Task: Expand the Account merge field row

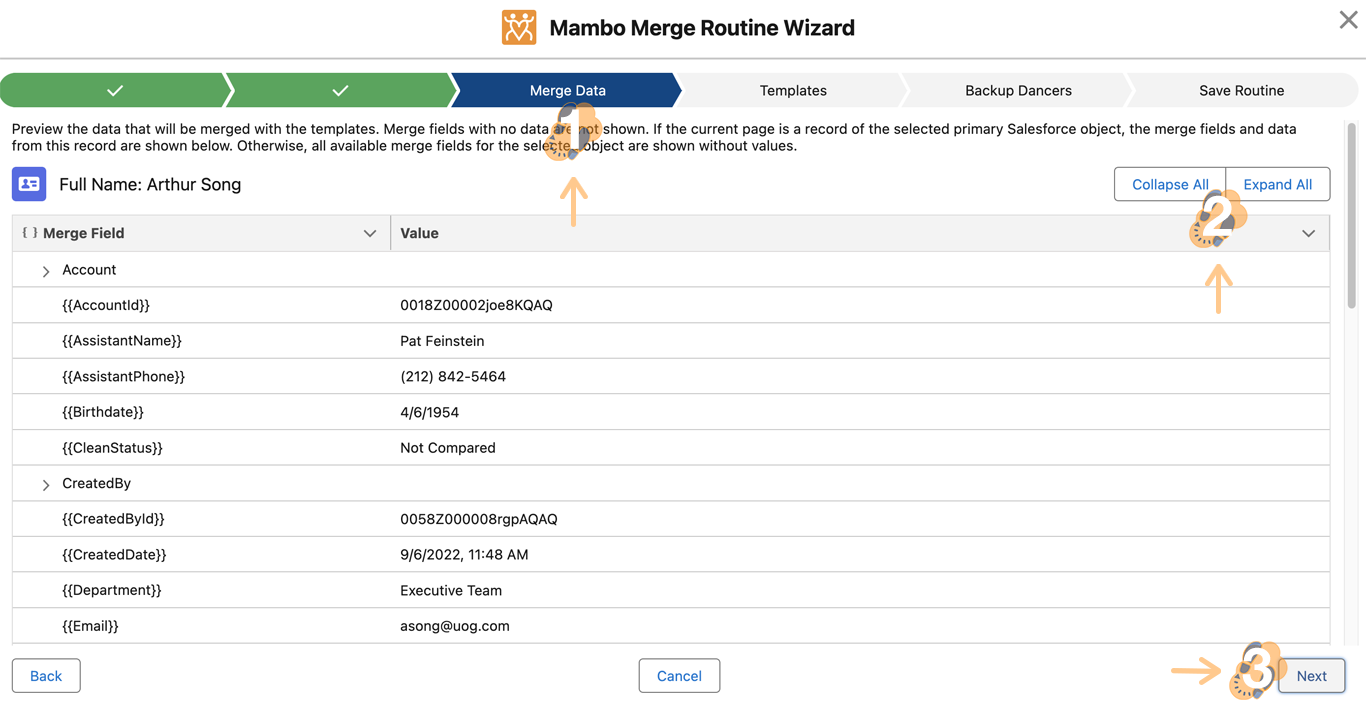Action: [x=46, y=271]
